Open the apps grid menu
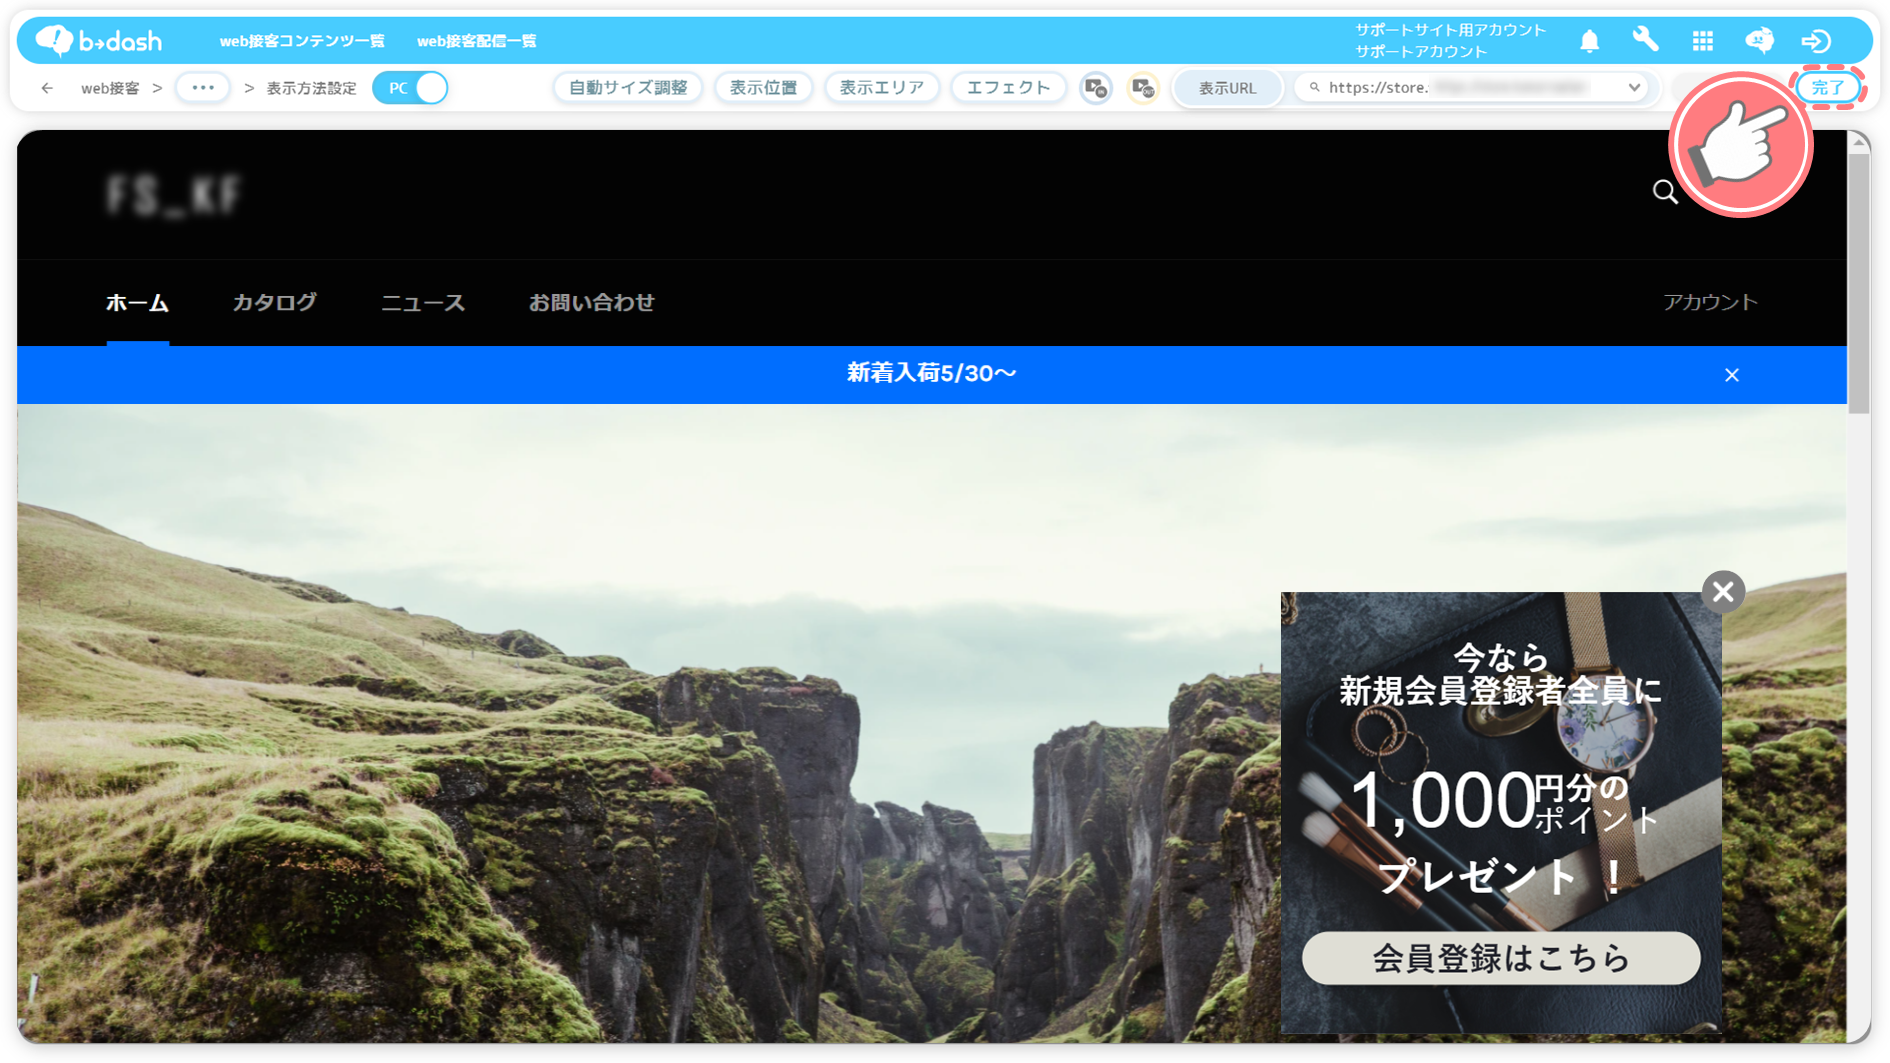 click(x=1703, y=41)
